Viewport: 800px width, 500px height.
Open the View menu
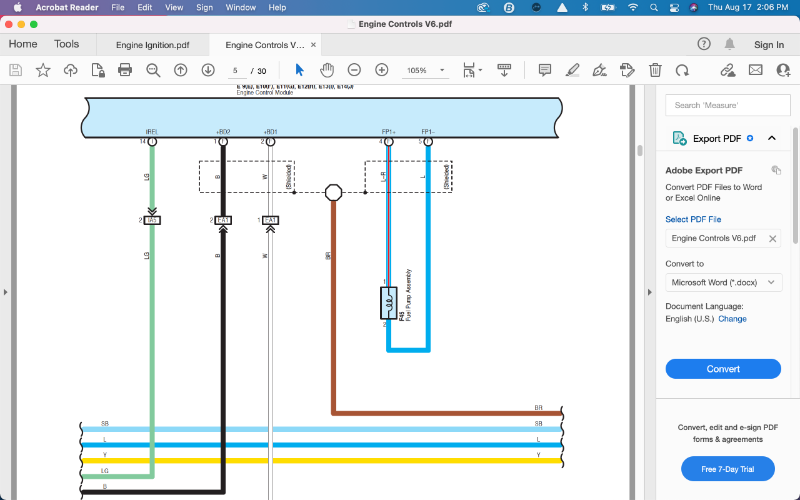[x=173, y=7]
